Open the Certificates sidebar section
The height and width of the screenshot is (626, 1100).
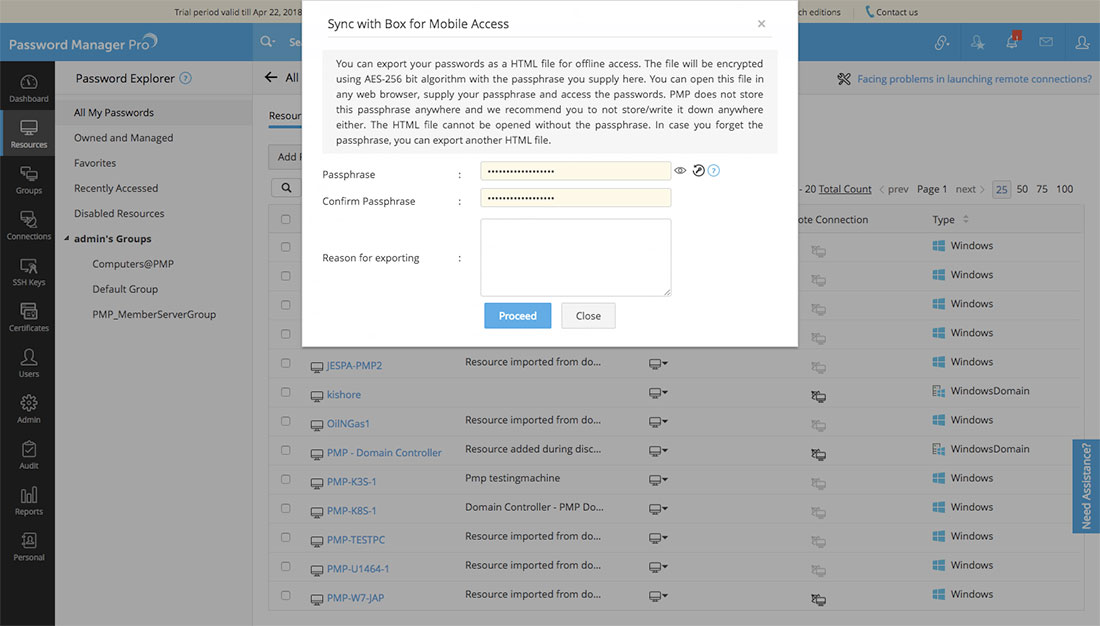pyautogui.click(x=29, y=319)
